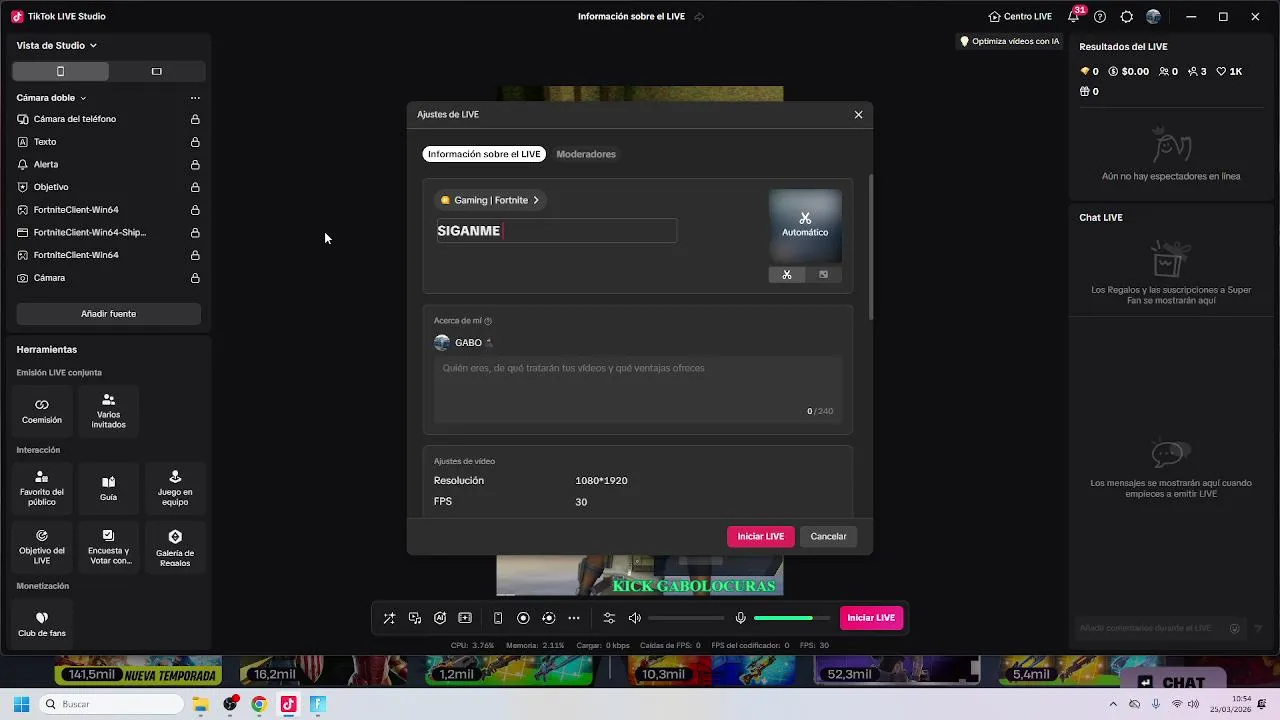Open the 'Galería de Regalos' tool

click(x=175, y=547)
